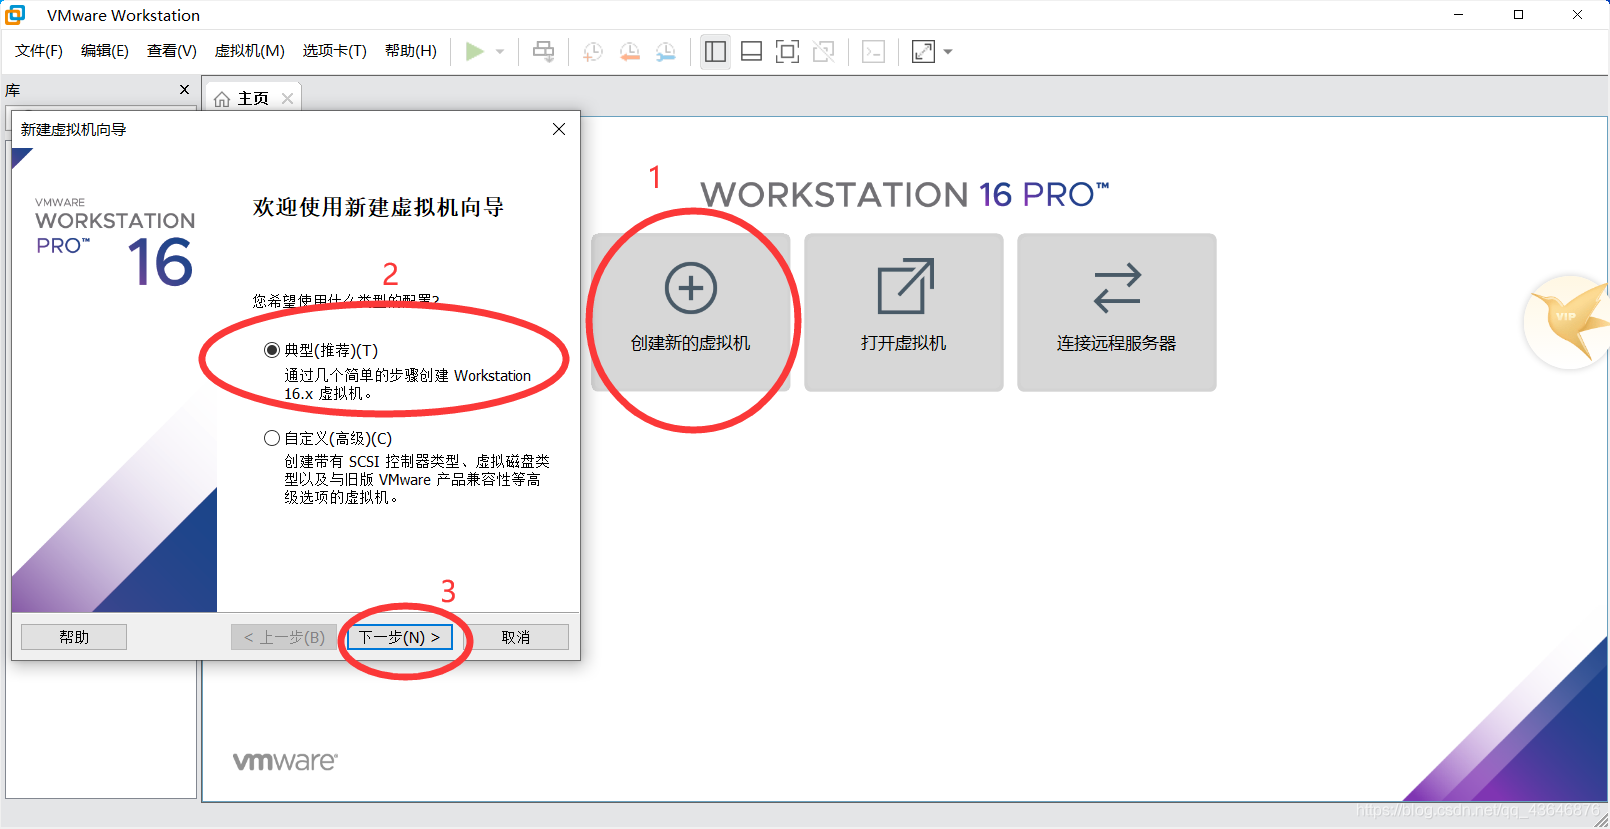Screen dimensions: 1610x829
Task: Click the Revert to Snapshot icon
Action: pos(629,52)
